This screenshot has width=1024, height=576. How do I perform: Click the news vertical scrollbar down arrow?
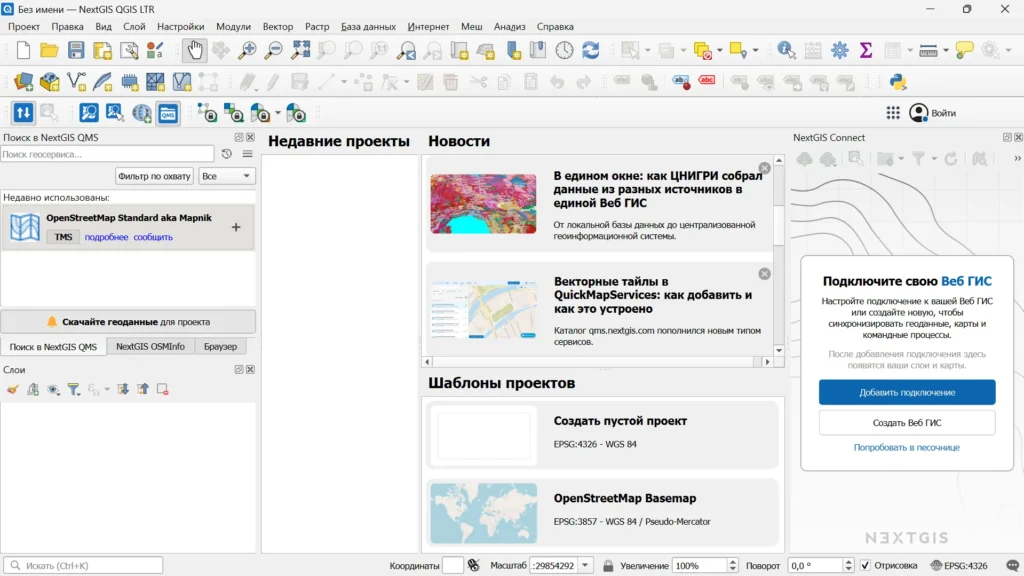pos(778,351)
